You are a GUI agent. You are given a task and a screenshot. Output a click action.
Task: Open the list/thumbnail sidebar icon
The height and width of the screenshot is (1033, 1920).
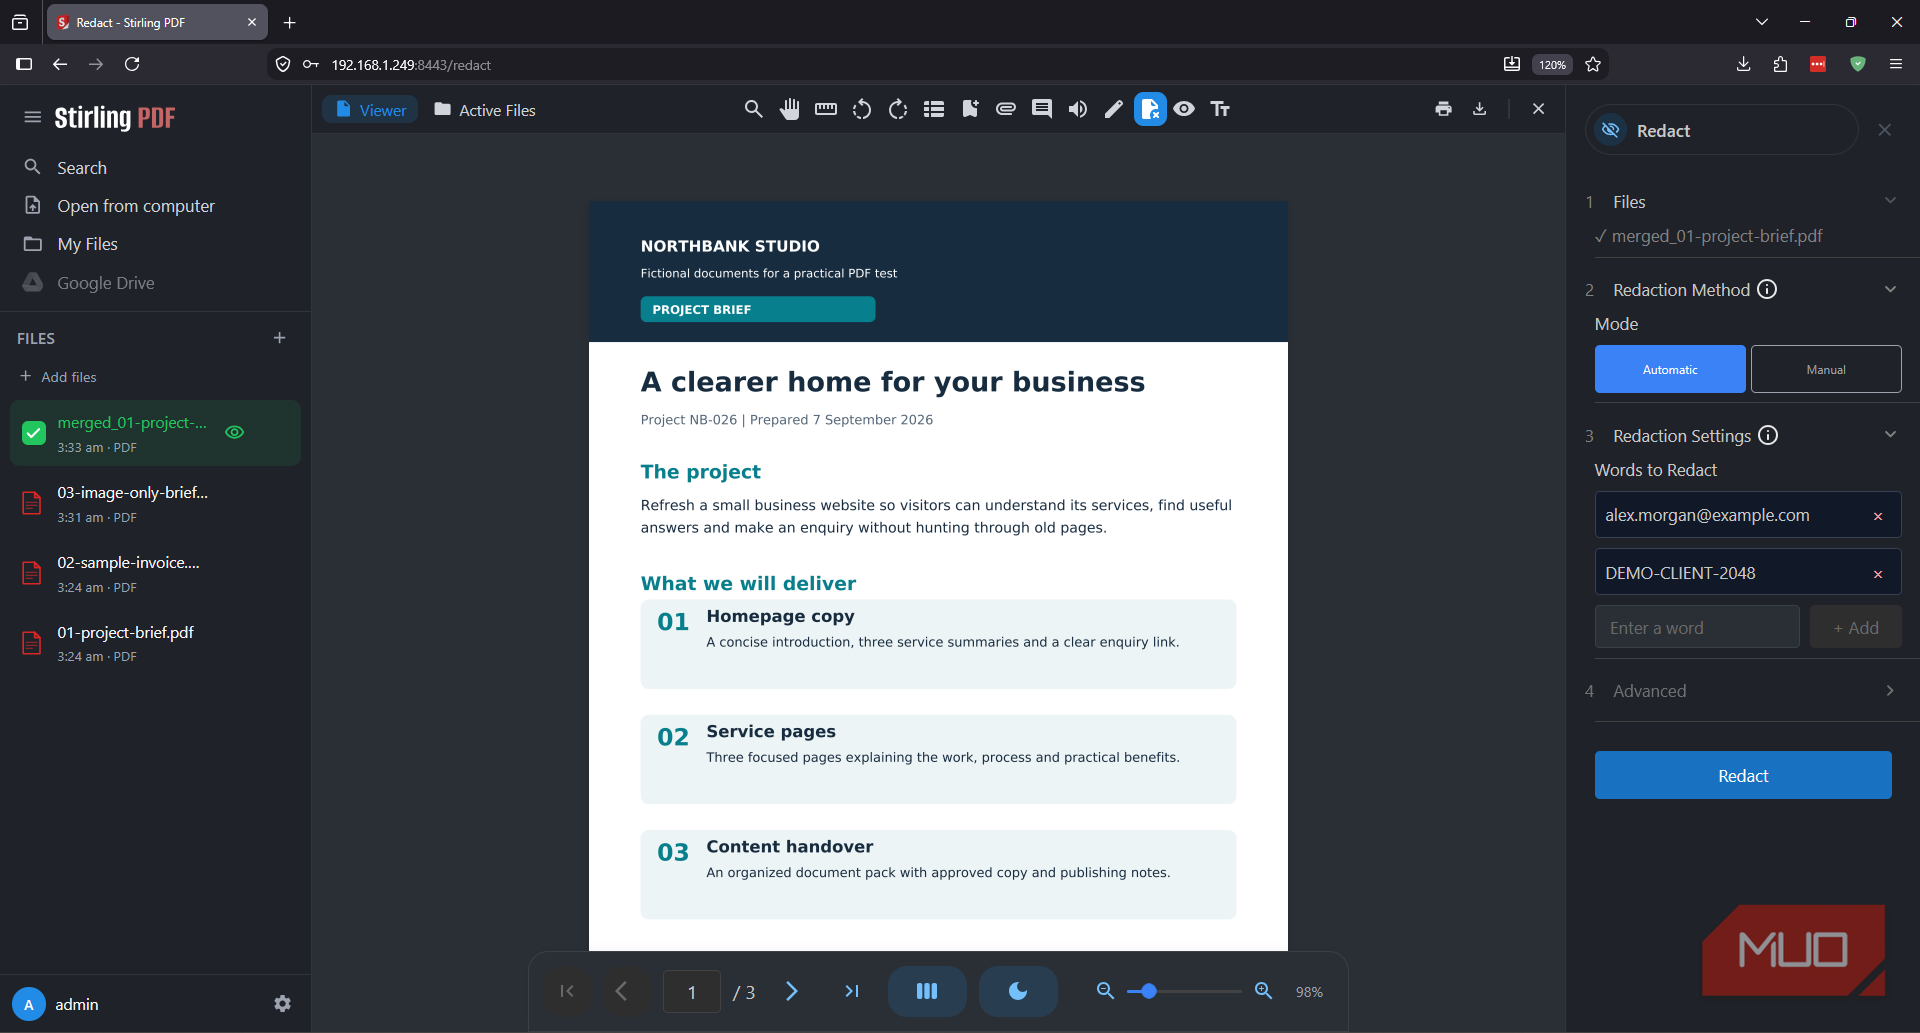(934, 109)
